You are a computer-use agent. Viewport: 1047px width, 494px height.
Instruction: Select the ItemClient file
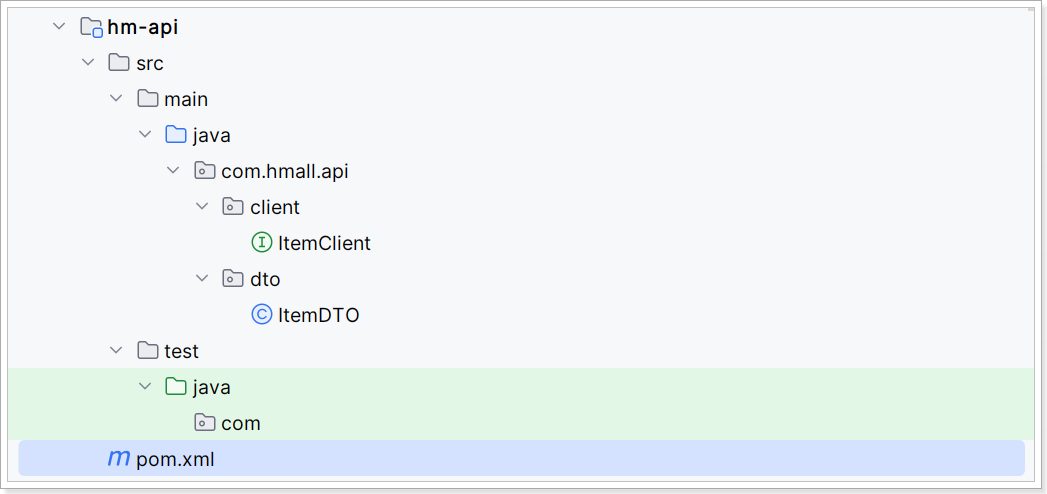point(325,243)
